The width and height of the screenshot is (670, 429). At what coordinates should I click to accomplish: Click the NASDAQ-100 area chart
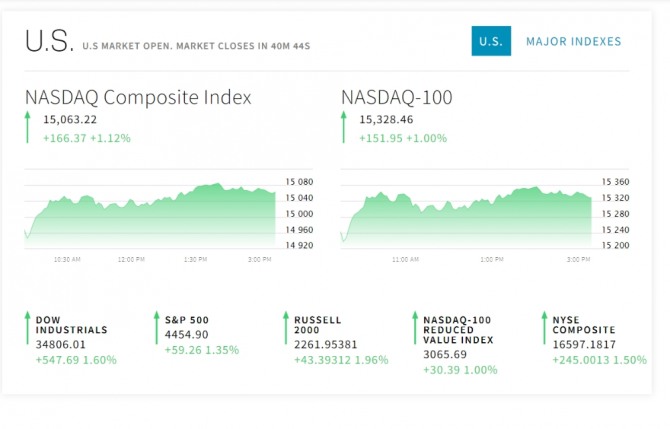click(x=466, y=214)
